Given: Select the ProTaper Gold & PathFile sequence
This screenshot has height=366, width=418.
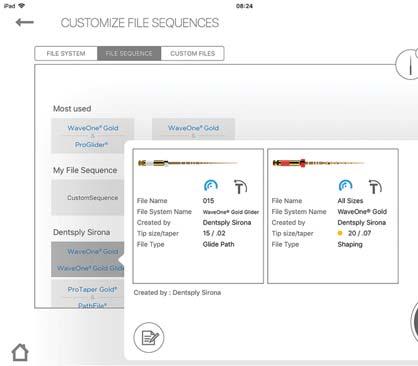Looking at the screenshot, I should coord(88,294).
